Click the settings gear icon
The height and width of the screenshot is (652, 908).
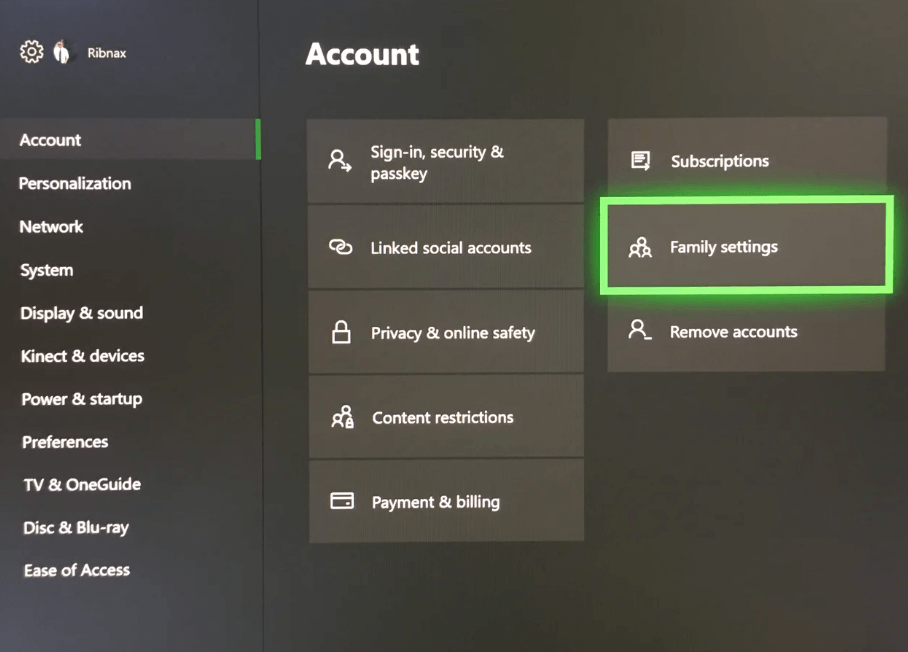click(x=32, y=52)
